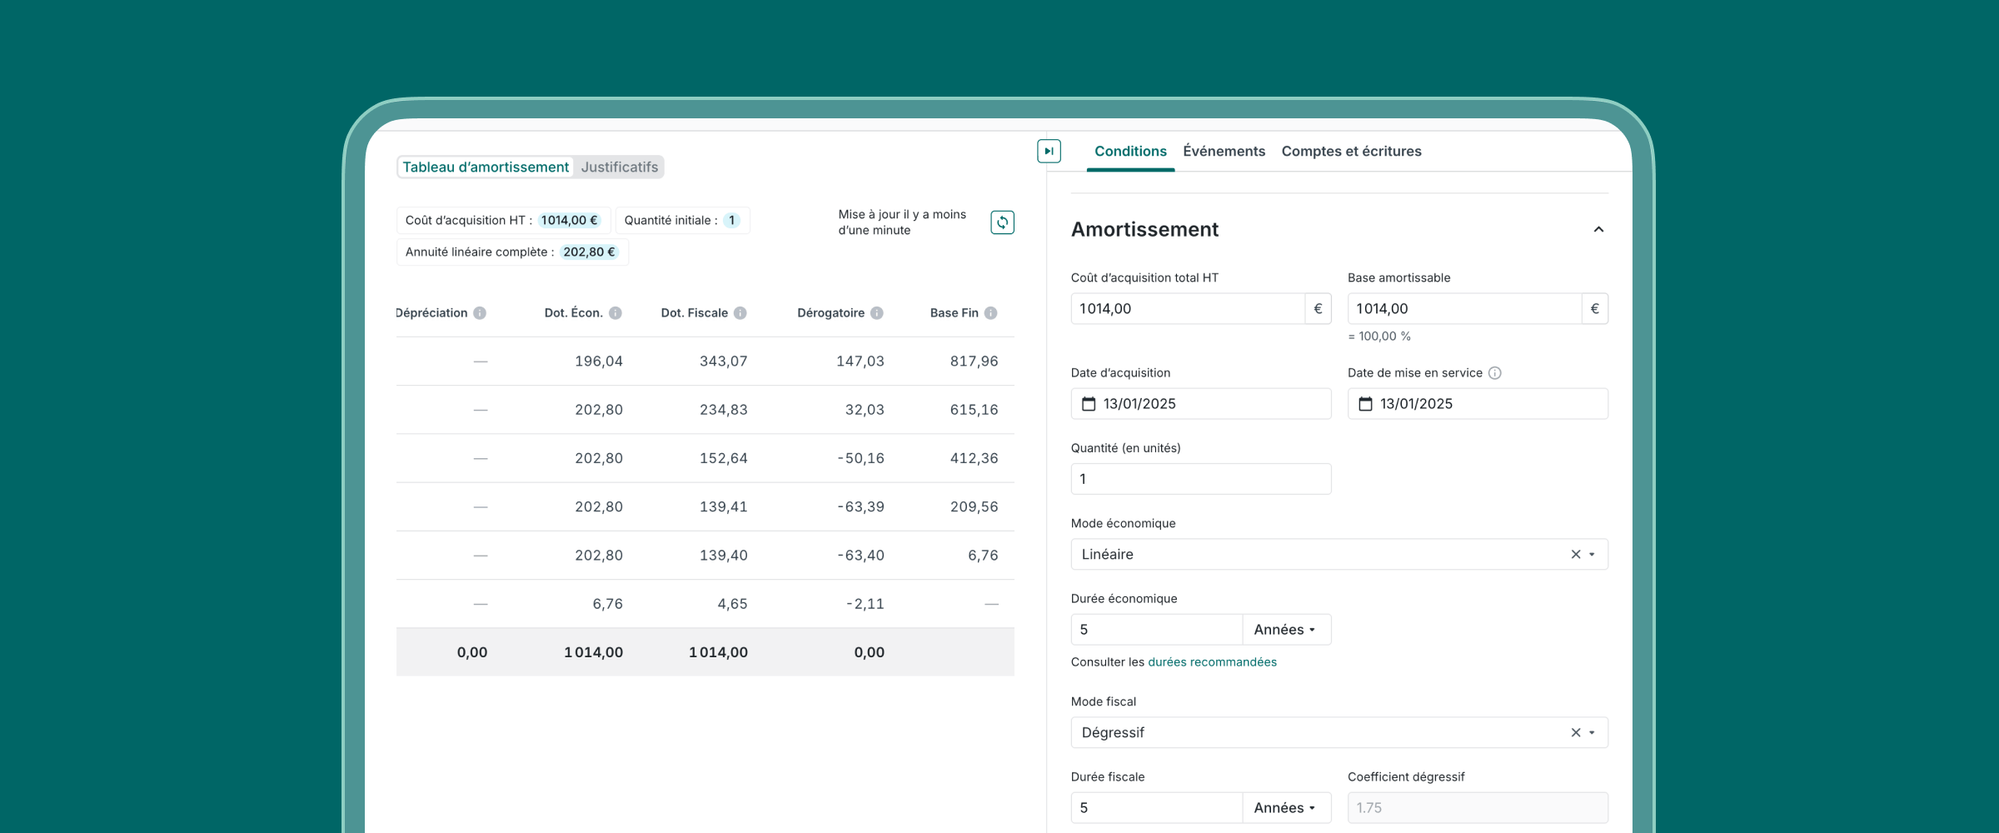Click the Quantité (en unités) input field
1999x833 pixels.
point(1200,479)
